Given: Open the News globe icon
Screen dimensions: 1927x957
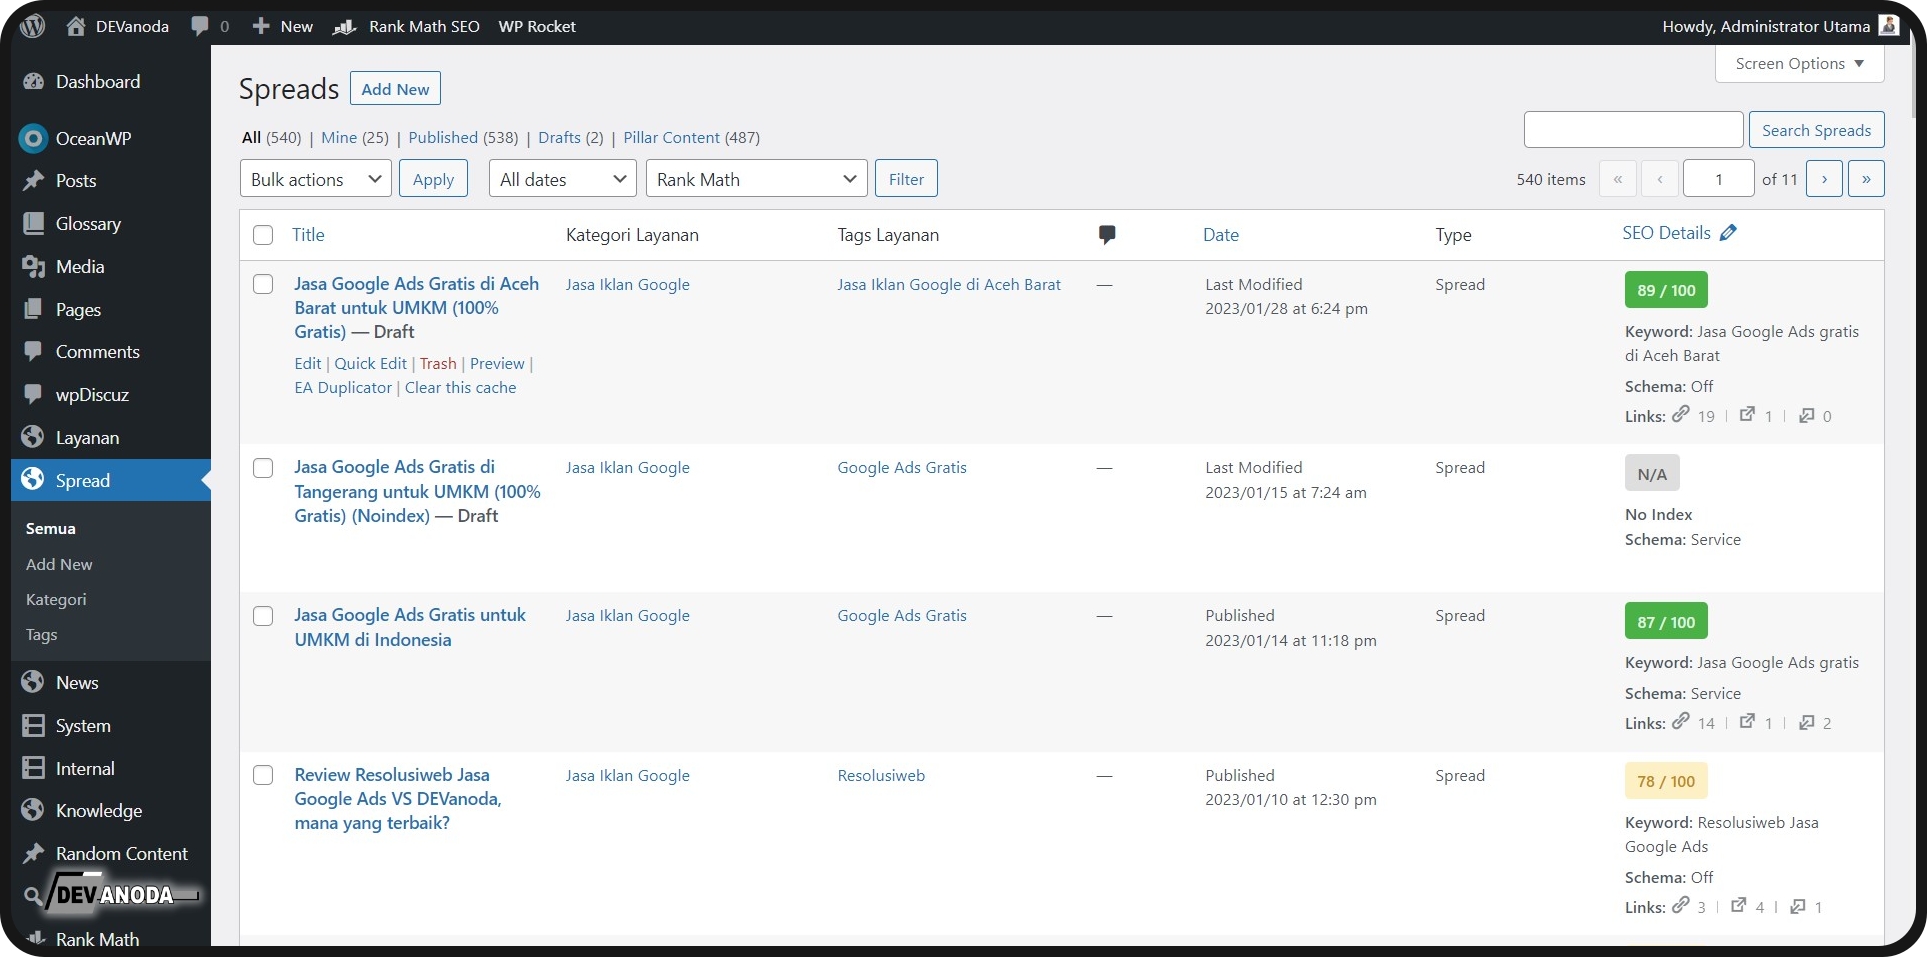Looking at the screenshot, I should tap(33, 683).
